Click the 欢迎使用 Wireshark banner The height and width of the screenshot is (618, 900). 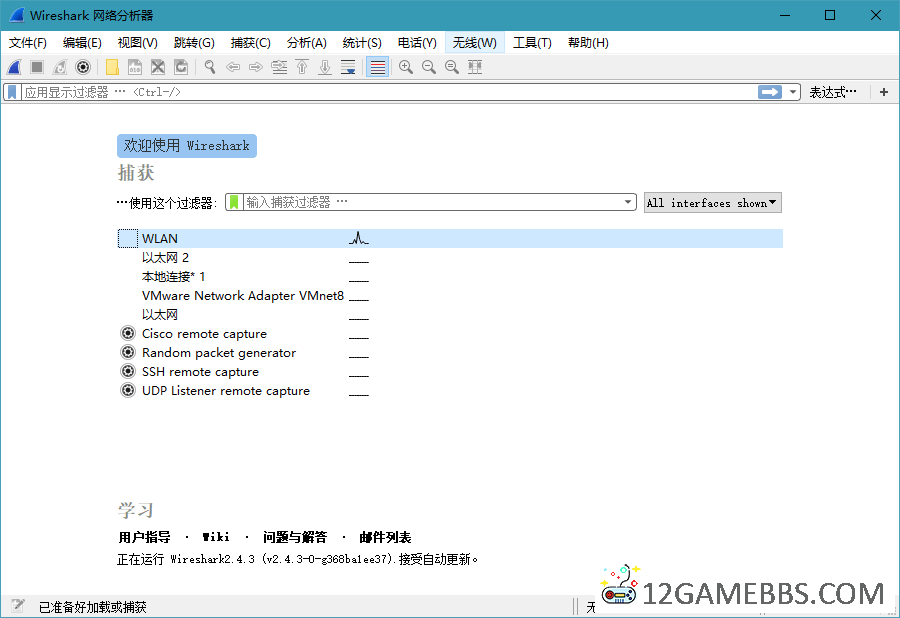pyautogui.click(x=187, y=146)
